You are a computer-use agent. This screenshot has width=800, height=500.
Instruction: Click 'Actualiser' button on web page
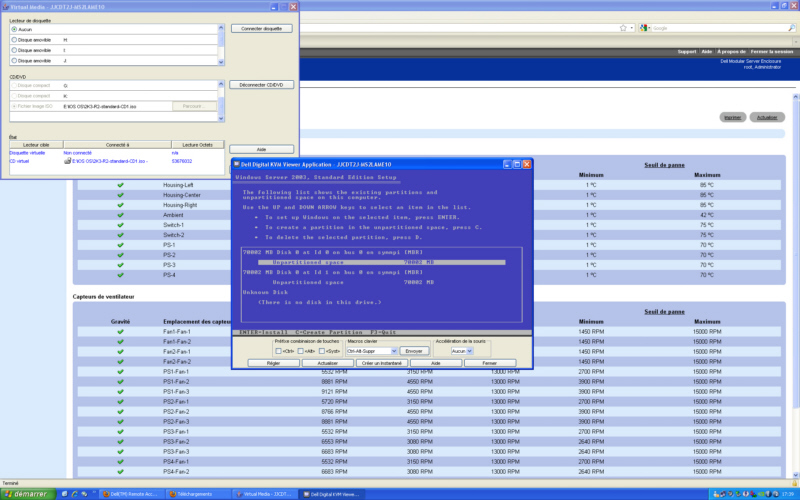767,117
